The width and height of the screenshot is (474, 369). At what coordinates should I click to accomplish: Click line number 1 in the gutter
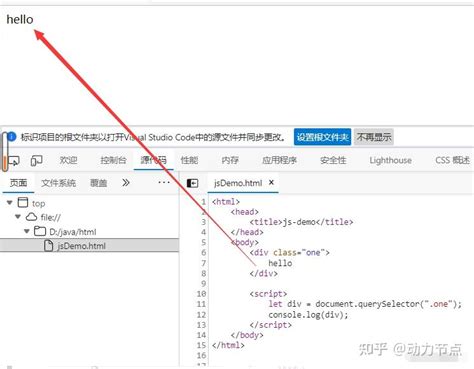point(203,202)
